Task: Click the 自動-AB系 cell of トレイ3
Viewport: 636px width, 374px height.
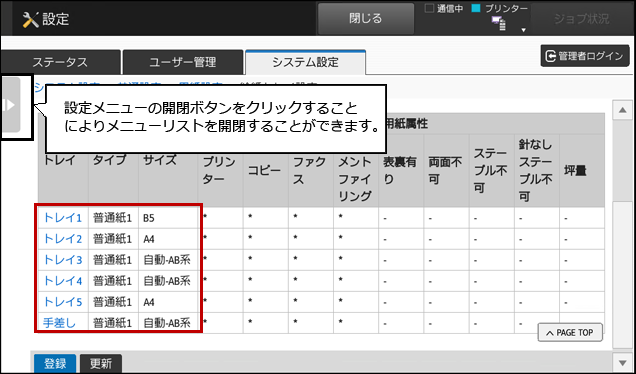Action: tap(168, 260)
